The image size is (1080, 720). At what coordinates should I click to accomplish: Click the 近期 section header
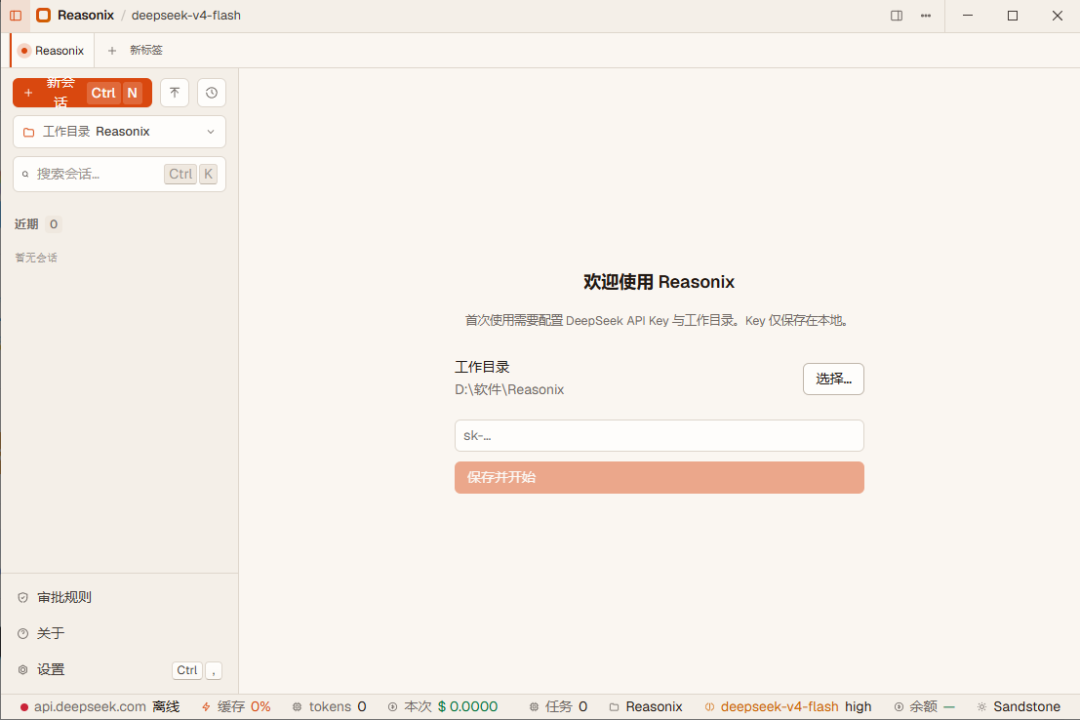click(26, 224)
